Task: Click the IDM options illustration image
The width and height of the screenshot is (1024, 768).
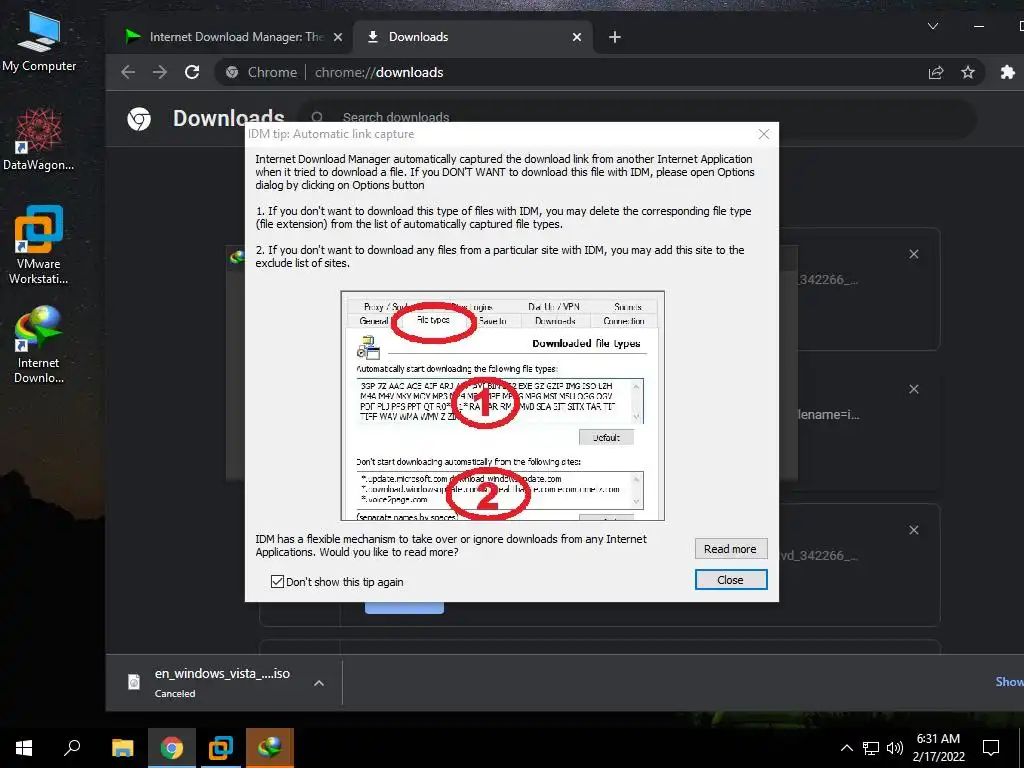Action: coord(502,406)
